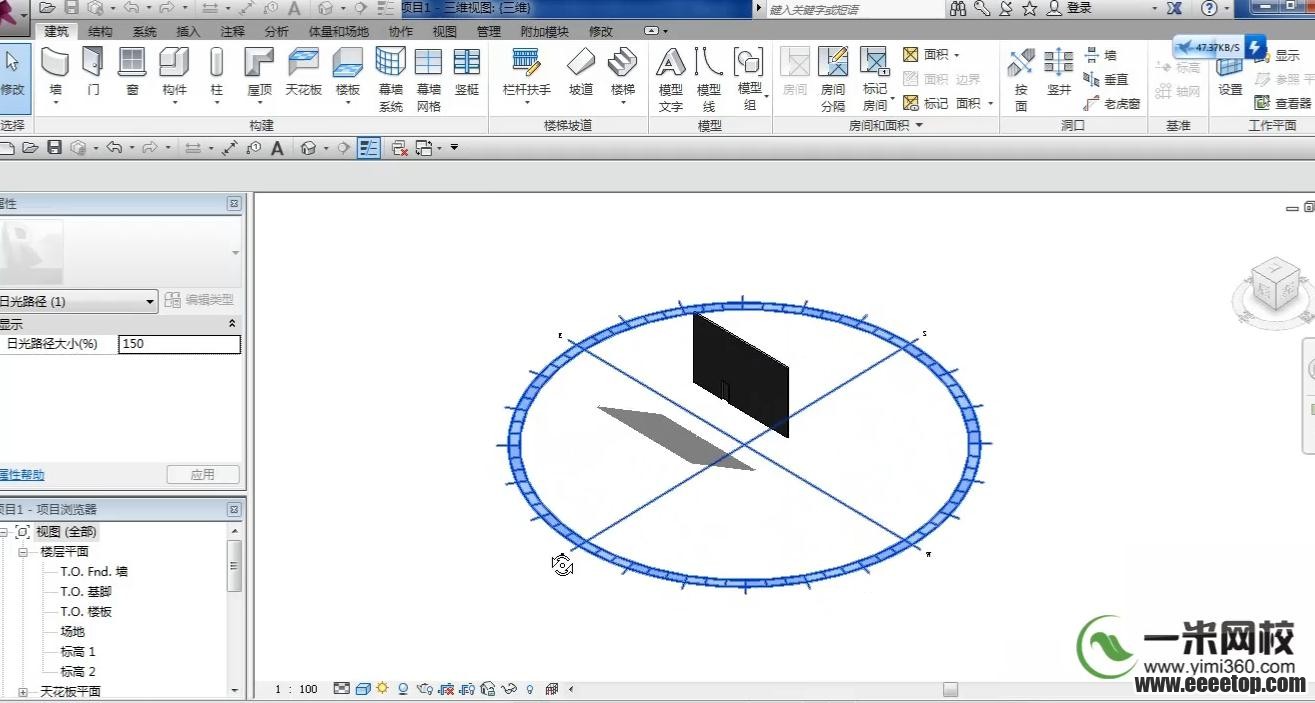Toggle thin lines in quick access toolbar
This screenshot has height=703, width=1315.
pyautogui.click(x=369, y=147)
